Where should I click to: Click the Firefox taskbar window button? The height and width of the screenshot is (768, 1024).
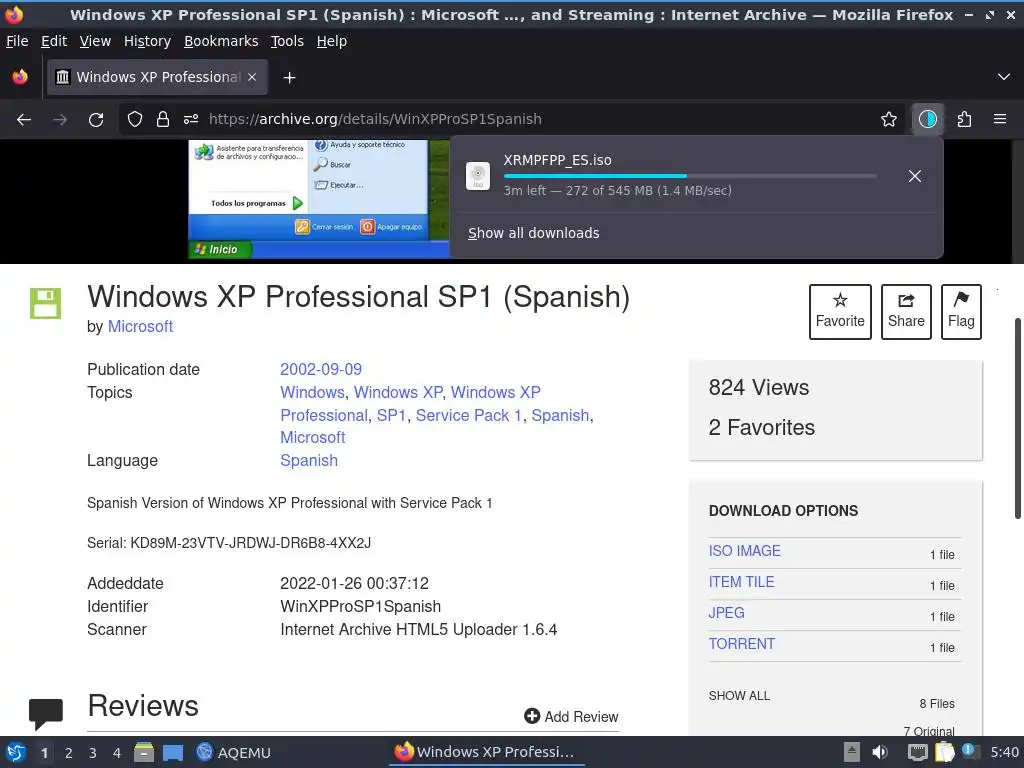[x=485, y=752]
